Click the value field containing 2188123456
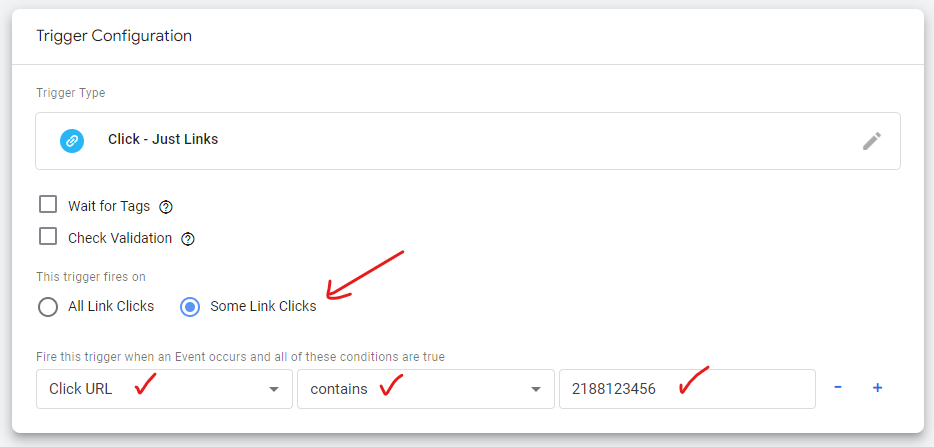934x447 pixels. pyautogui.click(x=687, y=389)
